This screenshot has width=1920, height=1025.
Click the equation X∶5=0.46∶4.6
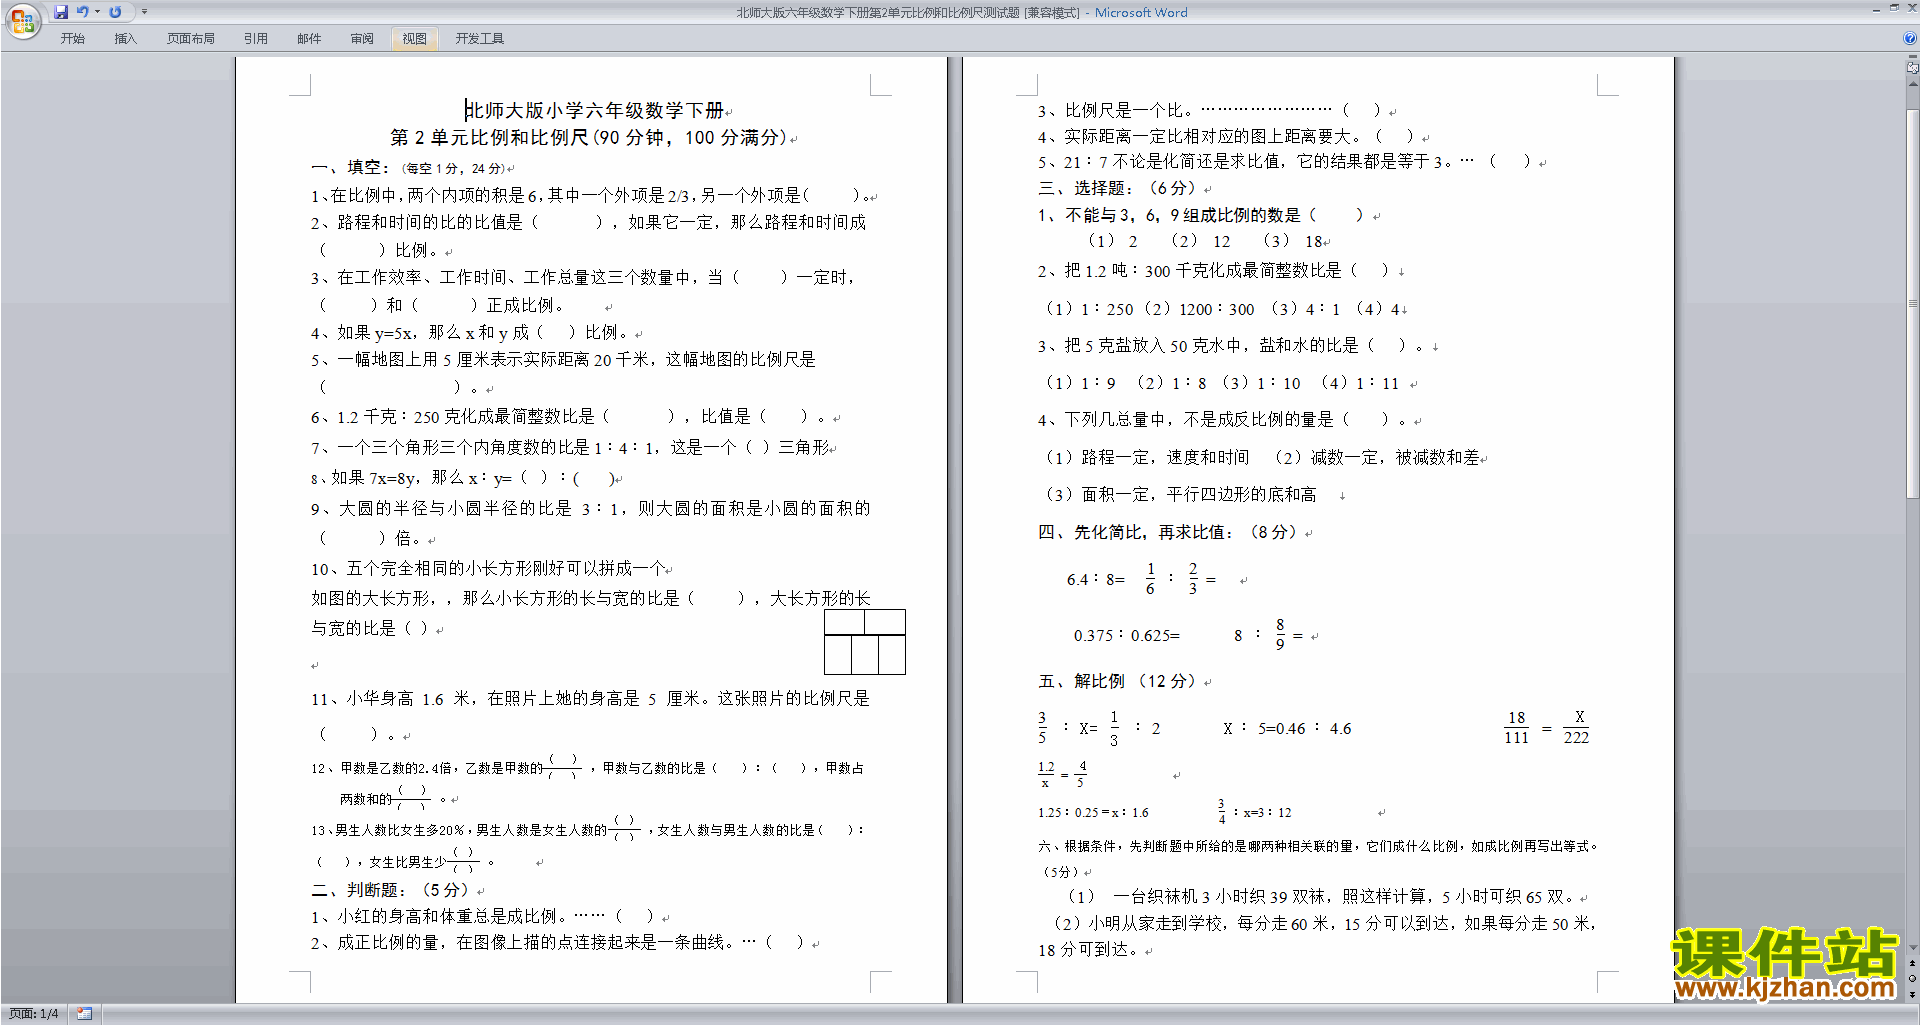tap(1288, 728)
